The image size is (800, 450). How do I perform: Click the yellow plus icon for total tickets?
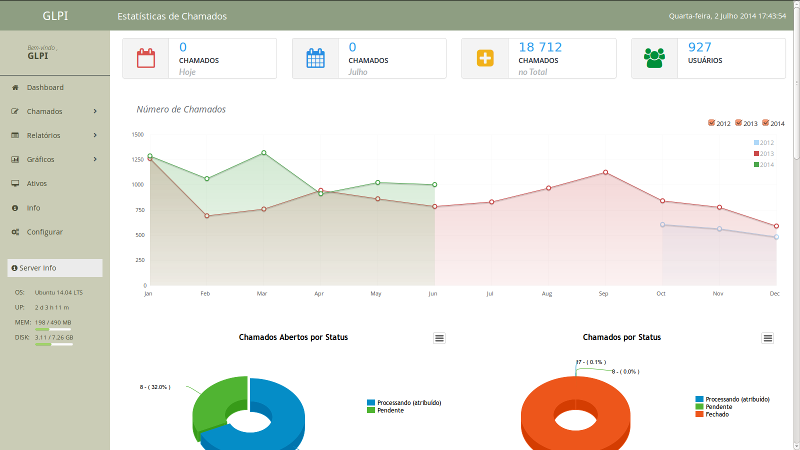(x=485, y=58)
